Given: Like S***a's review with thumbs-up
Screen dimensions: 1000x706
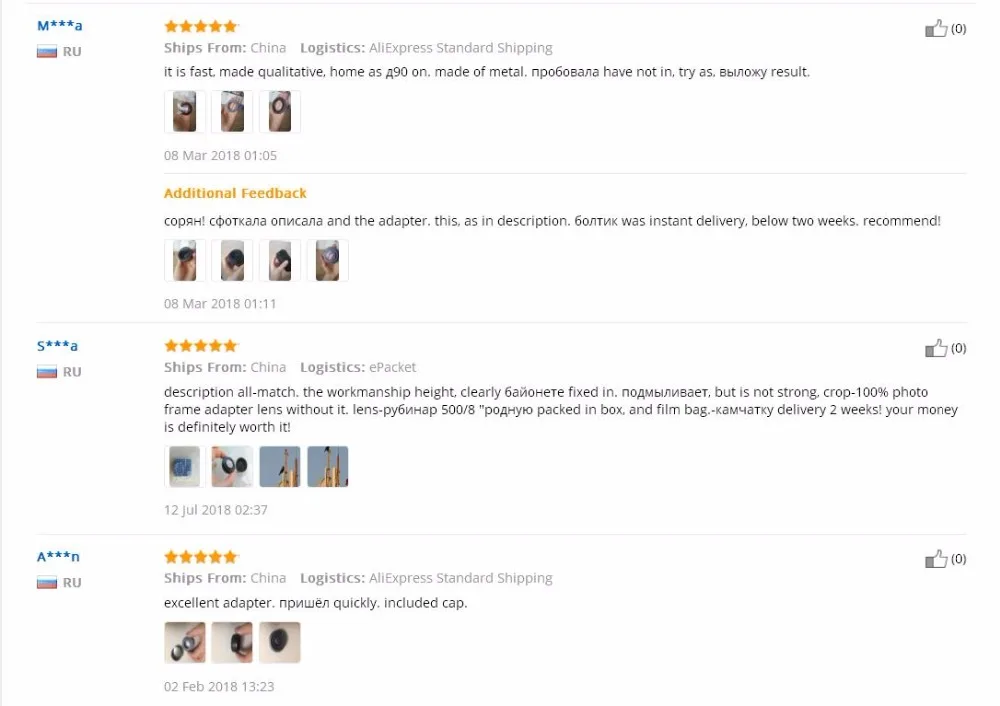Looking at the screenshot, I should pos(936,348).
